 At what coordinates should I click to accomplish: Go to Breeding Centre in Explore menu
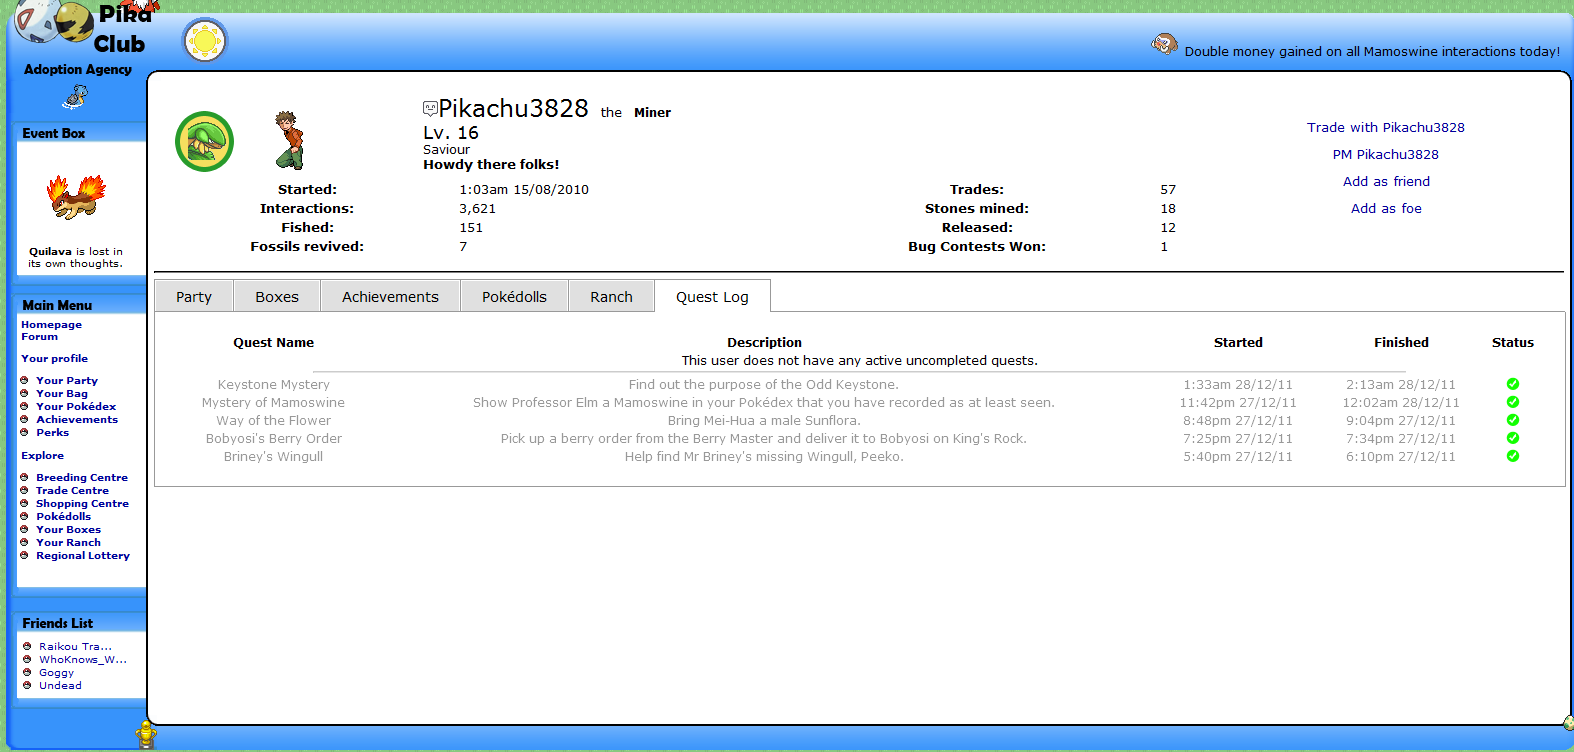click(82, 478)
